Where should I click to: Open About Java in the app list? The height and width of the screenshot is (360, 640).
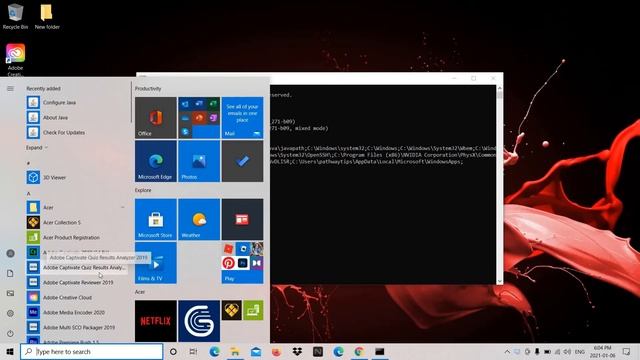click(x=78, y=118)
